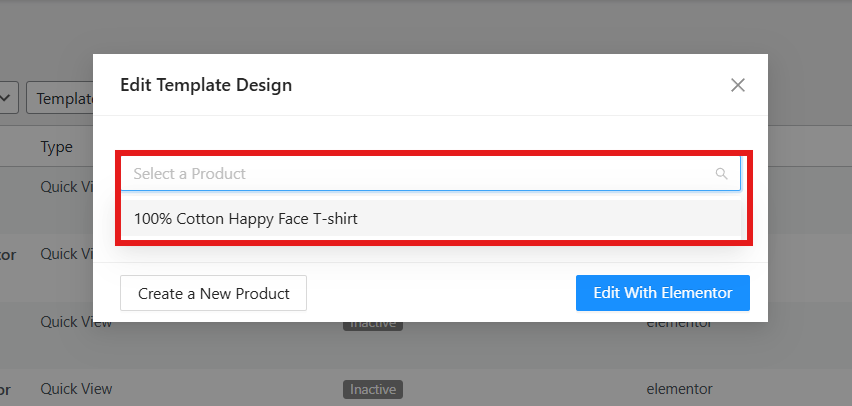Select the third Quick View row type
This screenshot has height=406, width=852.
76,322
